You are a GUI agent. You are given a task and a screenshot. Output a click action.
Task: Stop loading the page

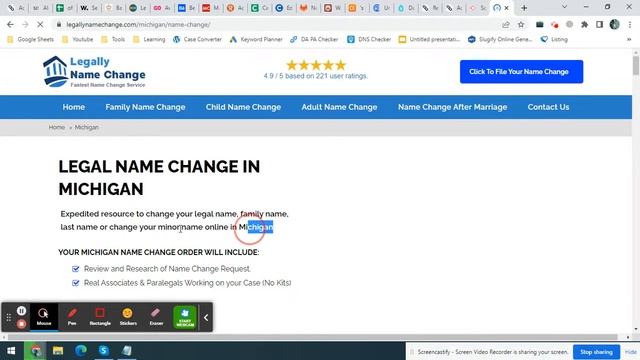pyautogui.click(x=40, y=24)
